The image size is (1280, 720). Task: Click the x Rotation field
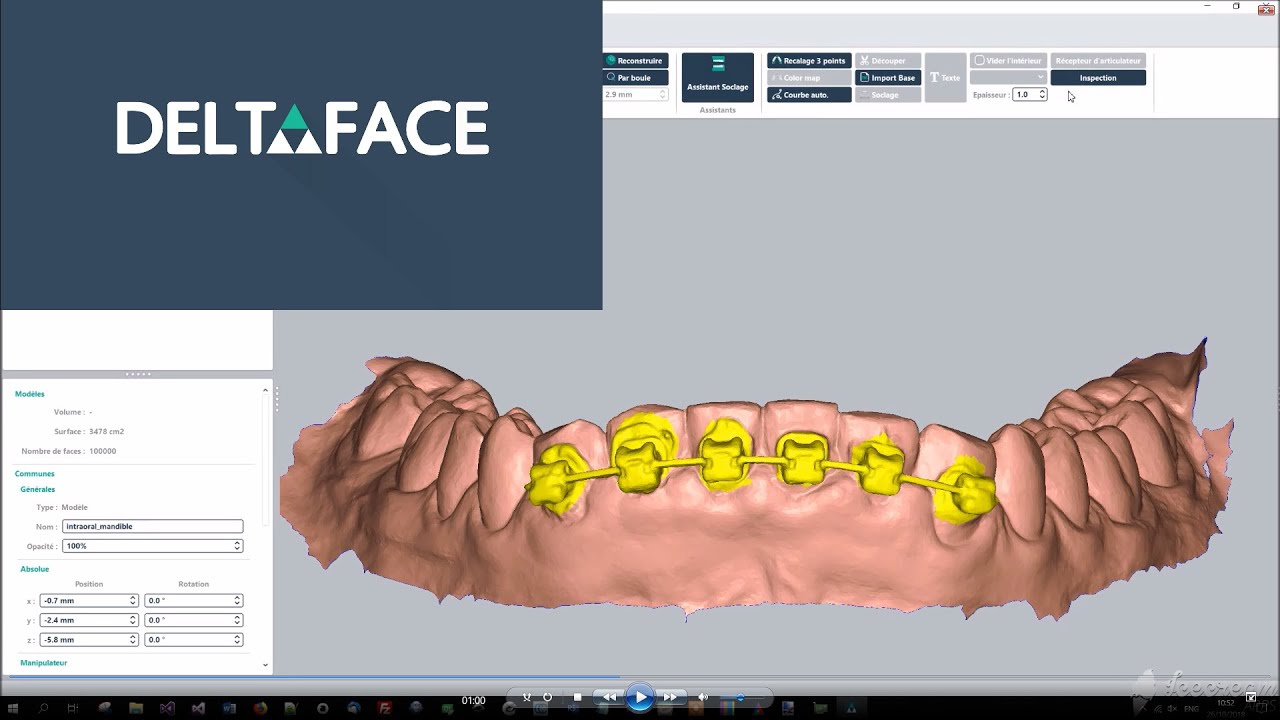(x=193, y=601)
